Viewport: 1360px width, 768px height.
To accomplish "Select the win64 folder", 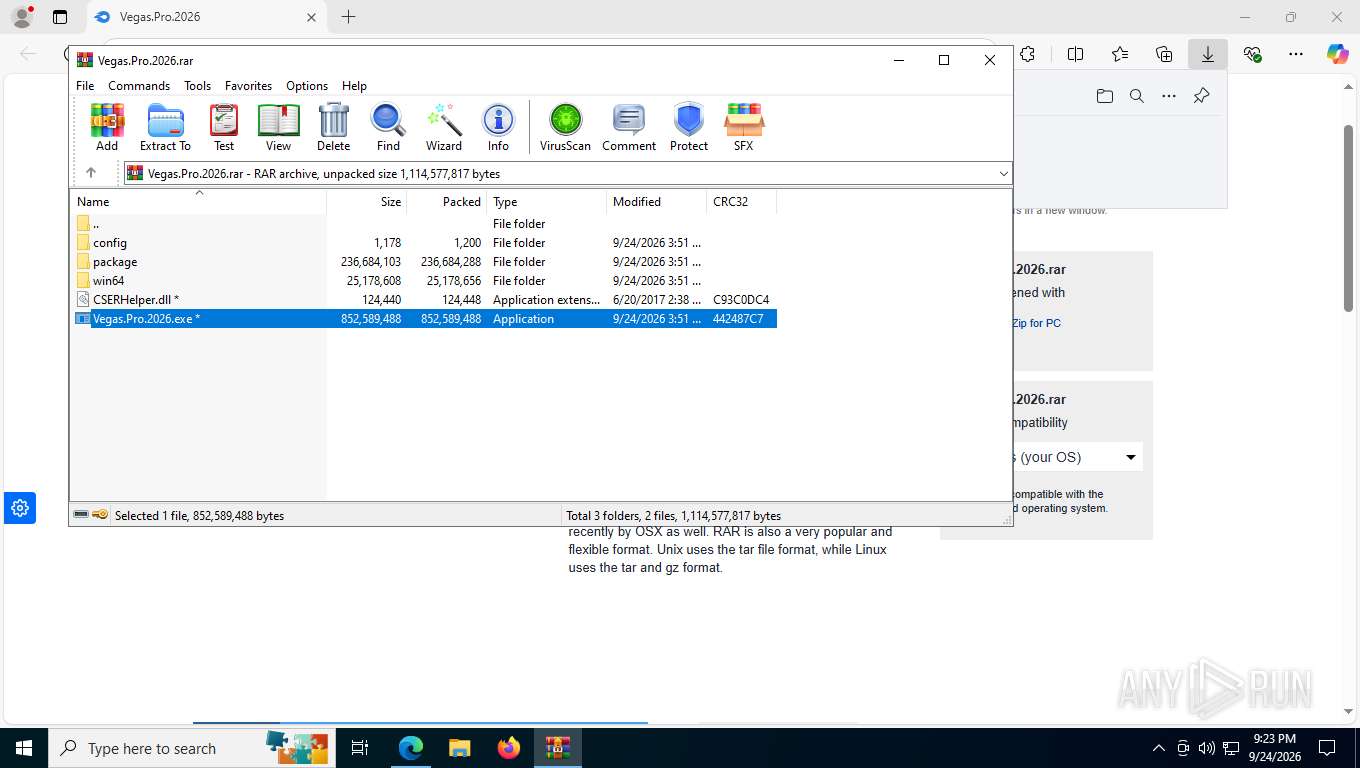I will 425,281.
